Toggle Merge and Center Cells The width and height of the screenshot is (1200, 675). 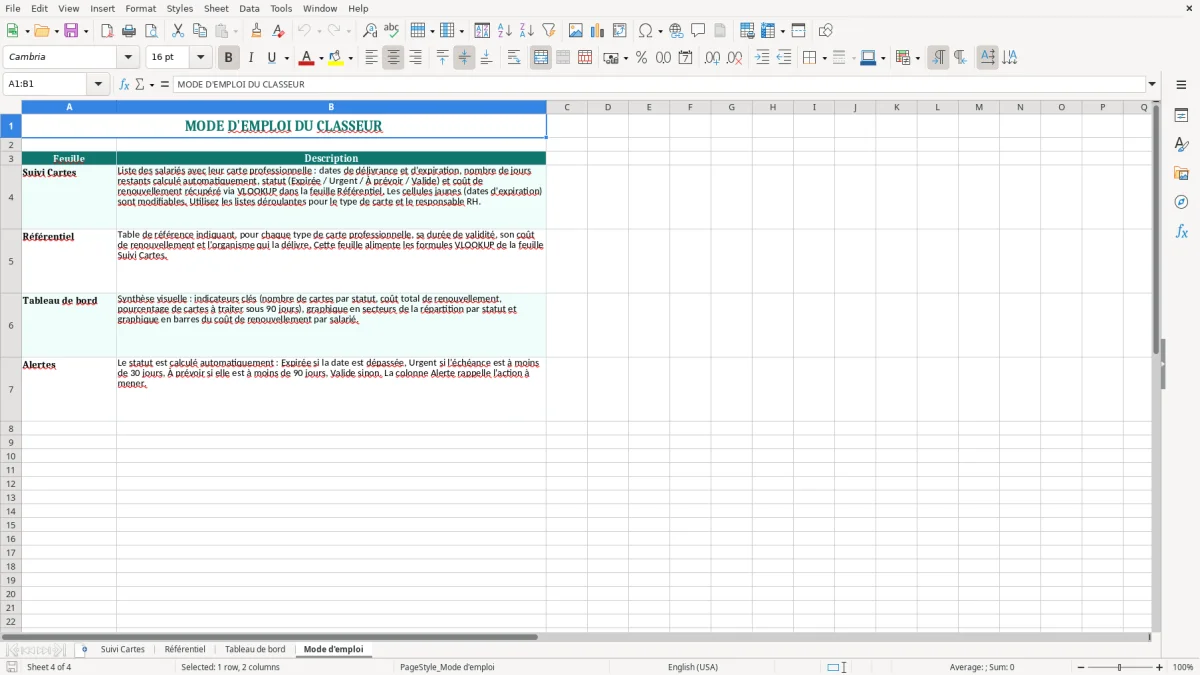coord(541,58)
